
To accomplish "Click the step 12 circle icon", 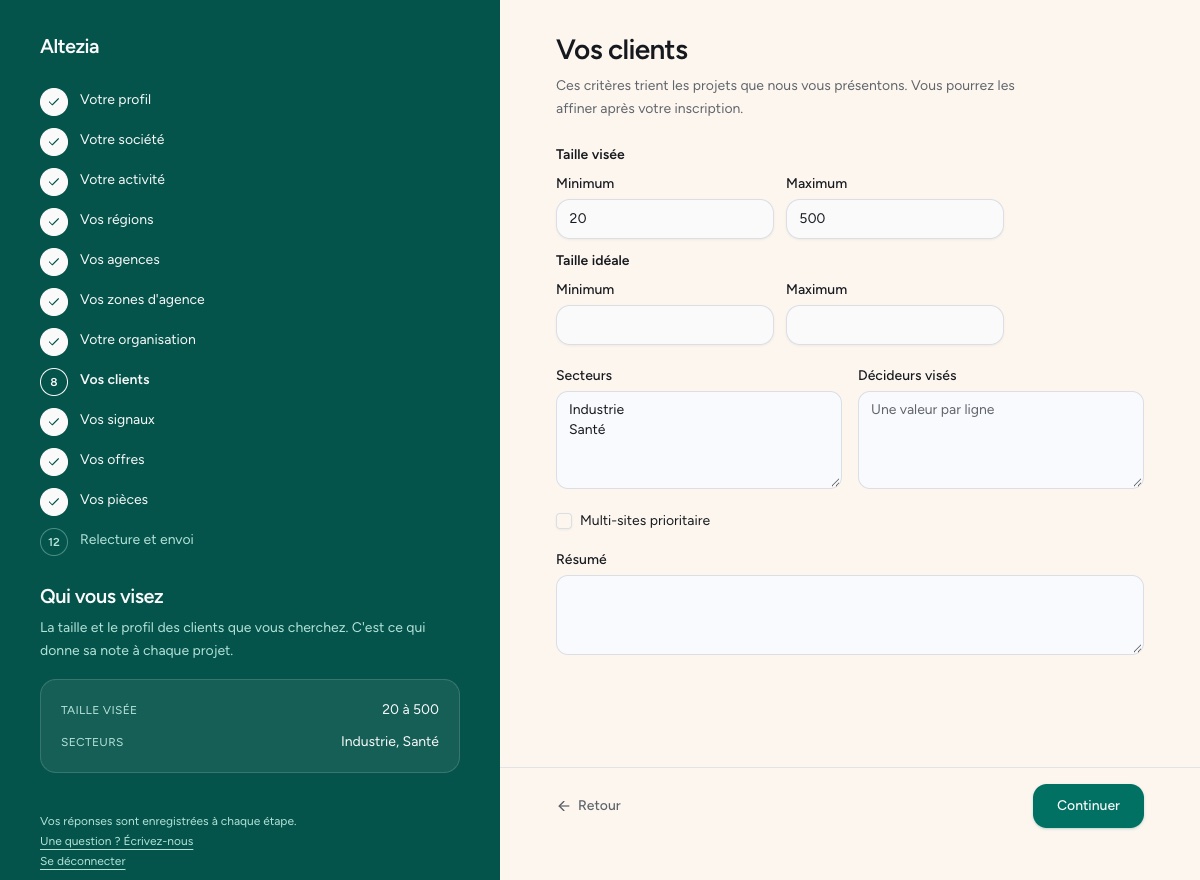I will click(54, 542).
